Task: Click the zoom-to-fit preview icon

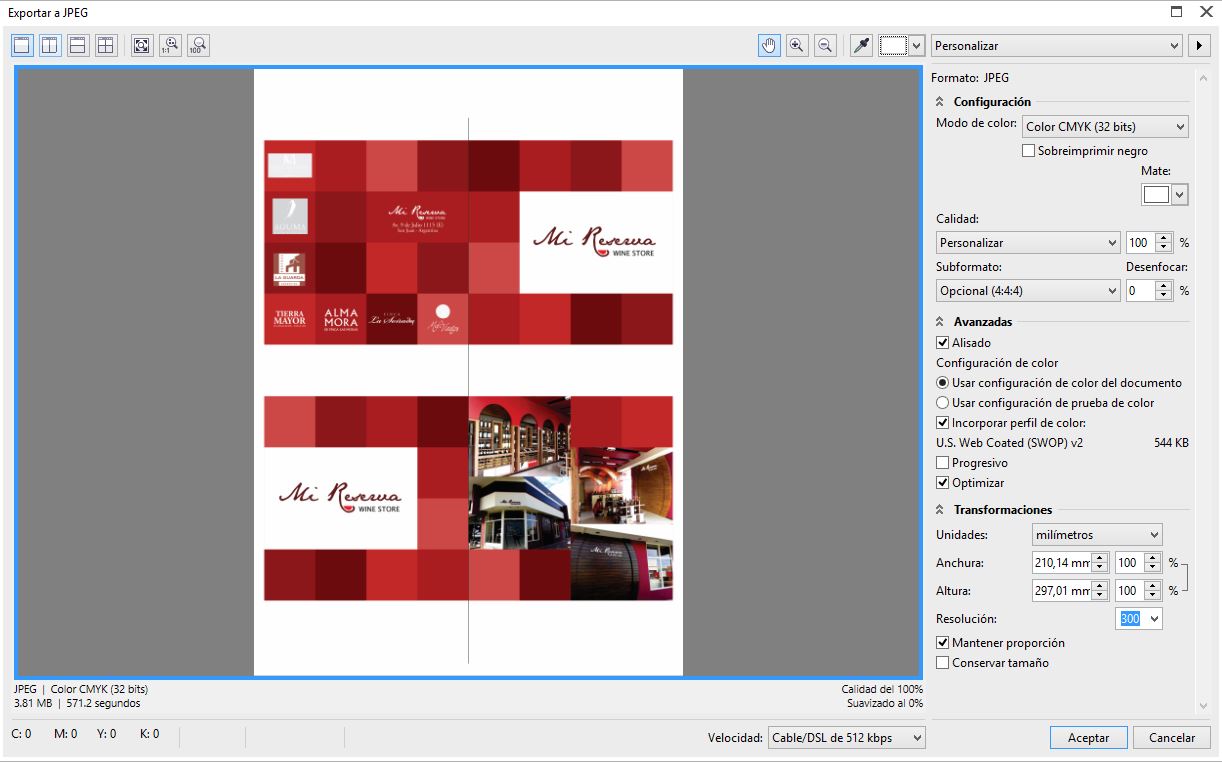Action: point(142,45)
